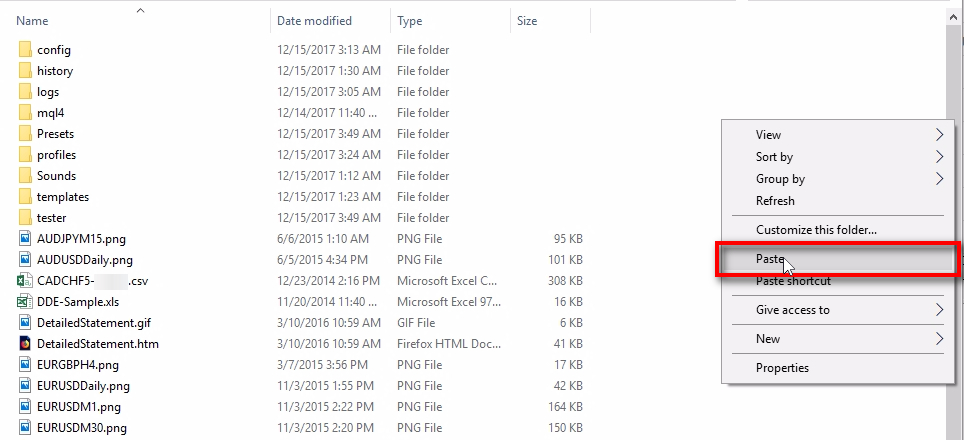
Task: Click the DDE-Sample.xls Excel icon
Action: [x=25, y=302]
